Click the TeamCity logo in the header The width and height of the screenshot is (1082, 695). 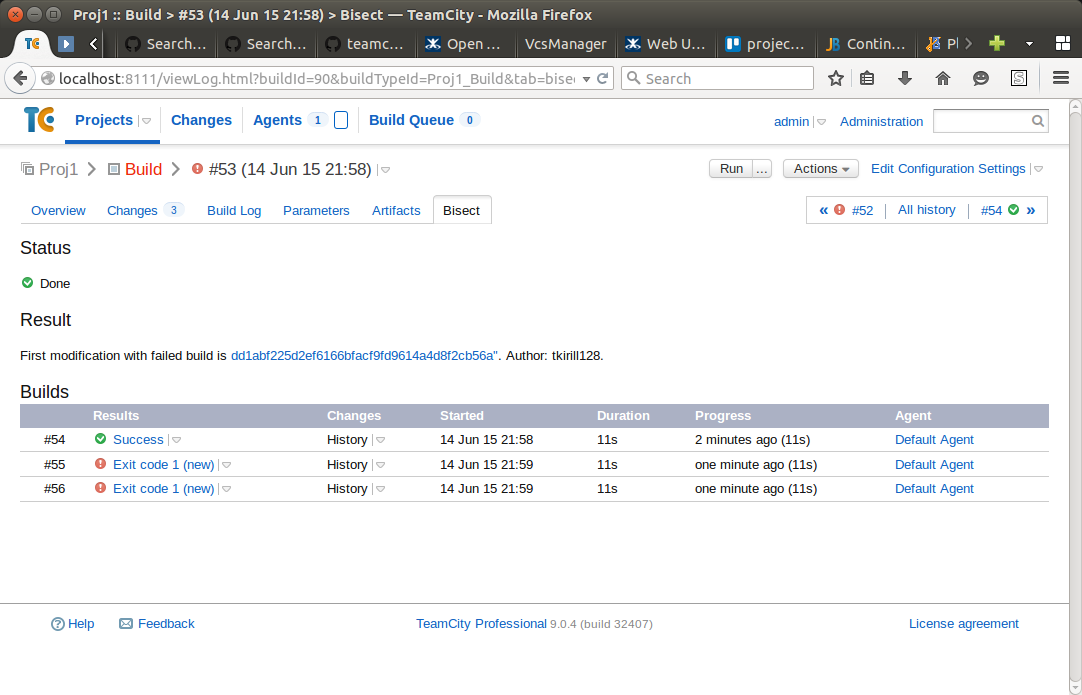(39, 120)
